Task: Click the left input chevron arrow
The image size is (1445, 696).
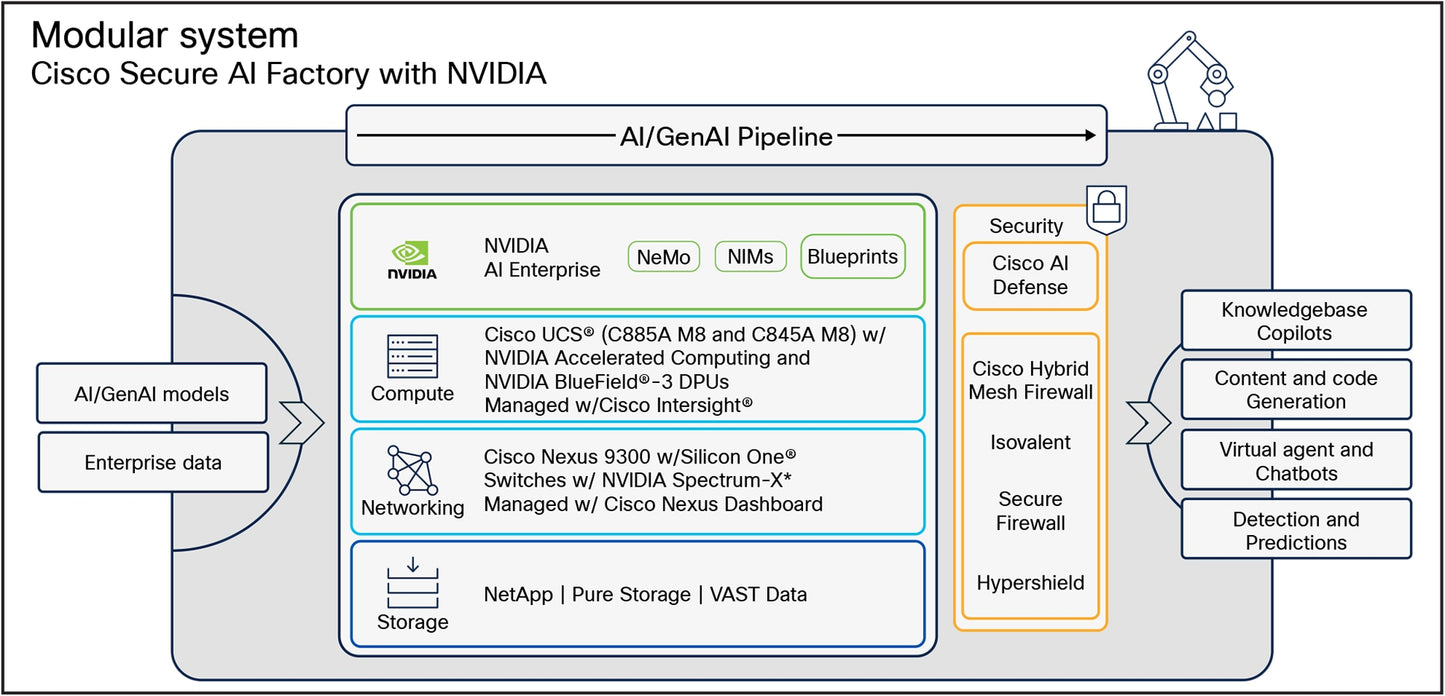Action: click(302, 424)
